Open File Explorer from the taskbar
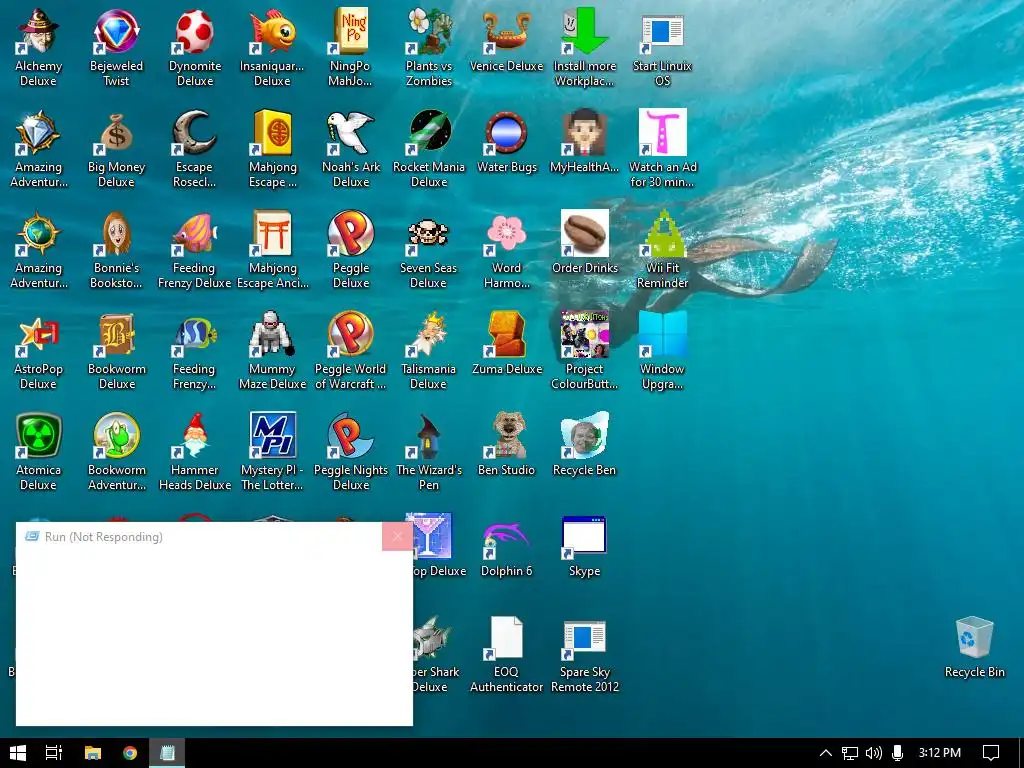 point(93,753)
